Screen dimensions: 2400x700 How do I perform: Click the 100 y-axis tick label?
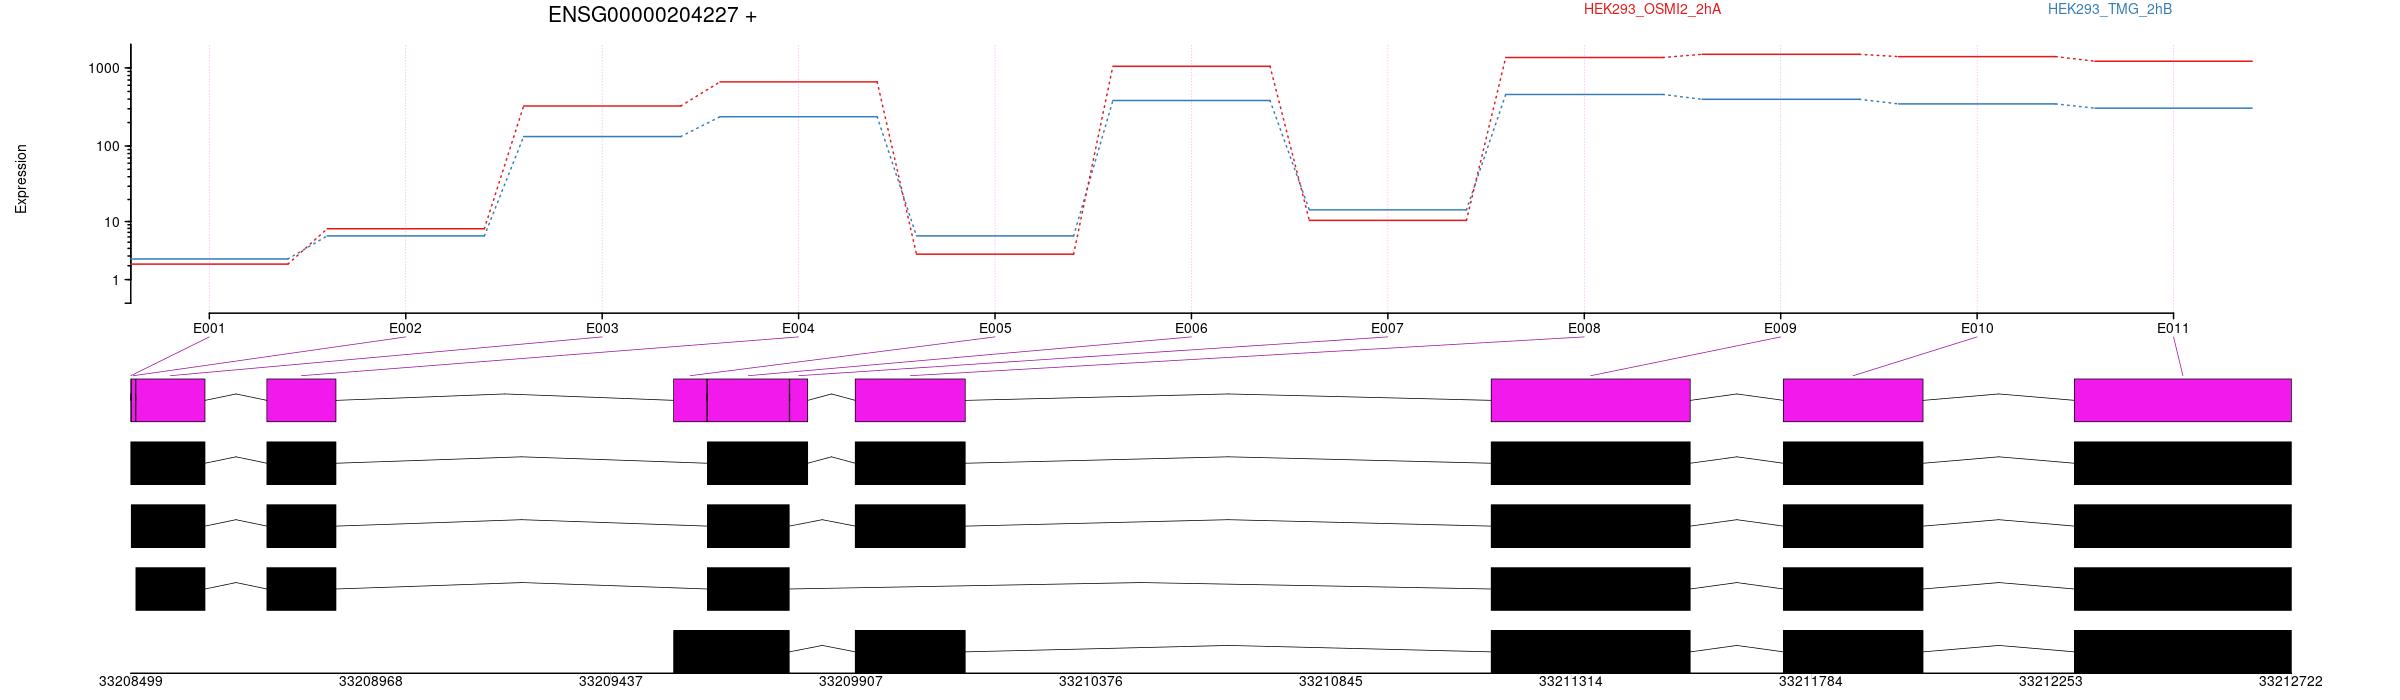pyautogui.click(x=107, y=146)
